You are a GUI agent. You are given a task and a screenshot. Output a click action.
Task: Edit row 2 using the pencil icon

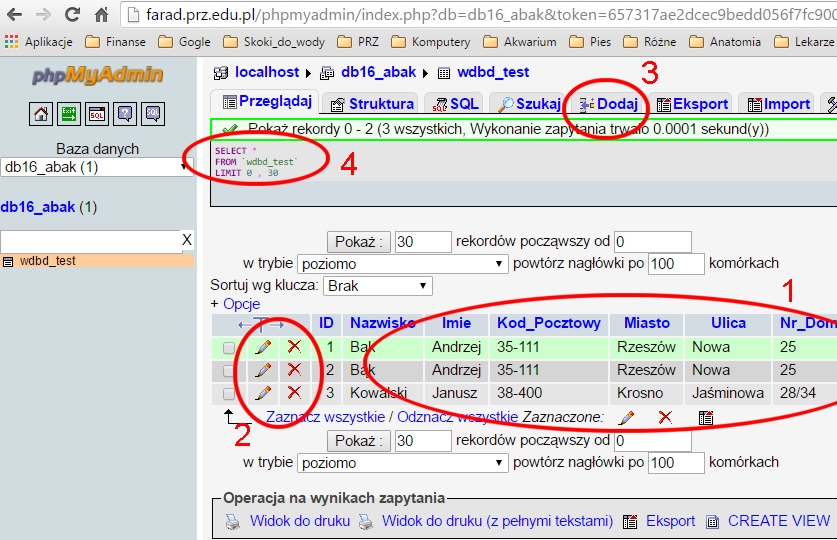click(x=263, y=370)
